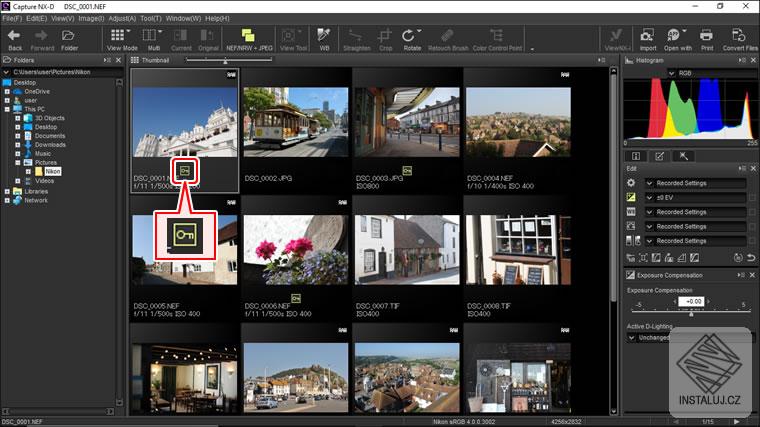The image size is (760, 427).
Task: Click the Convert Files icon
Action: click(x=740, y=36)
